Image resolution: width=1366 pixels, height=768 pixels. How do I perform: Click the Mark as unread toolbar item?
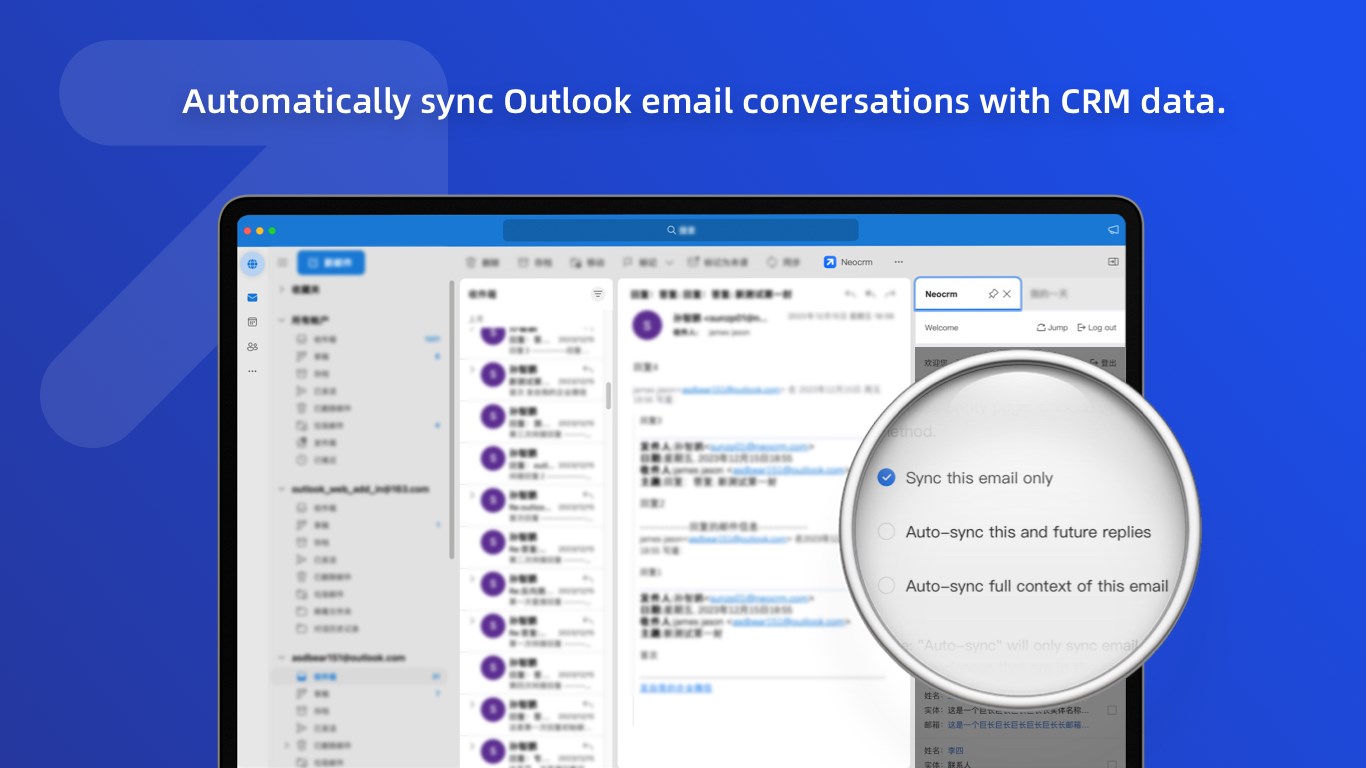718,262
